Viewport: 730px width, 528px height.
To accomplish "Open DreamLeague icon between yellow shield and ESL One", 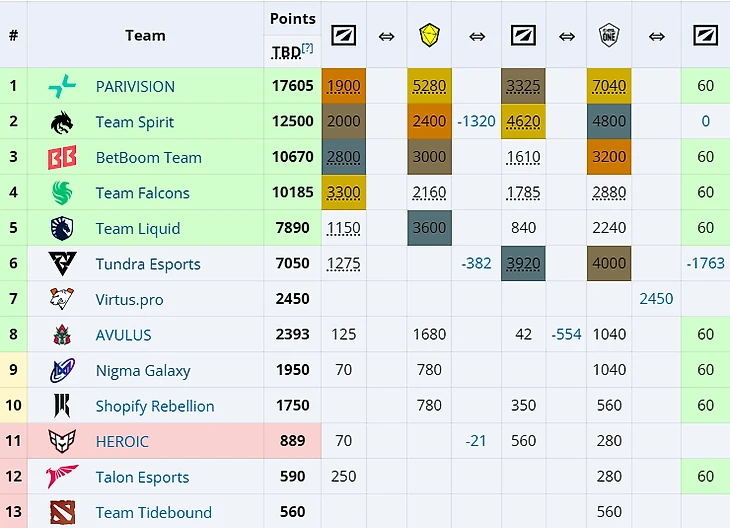I will (x=523, y=35).
